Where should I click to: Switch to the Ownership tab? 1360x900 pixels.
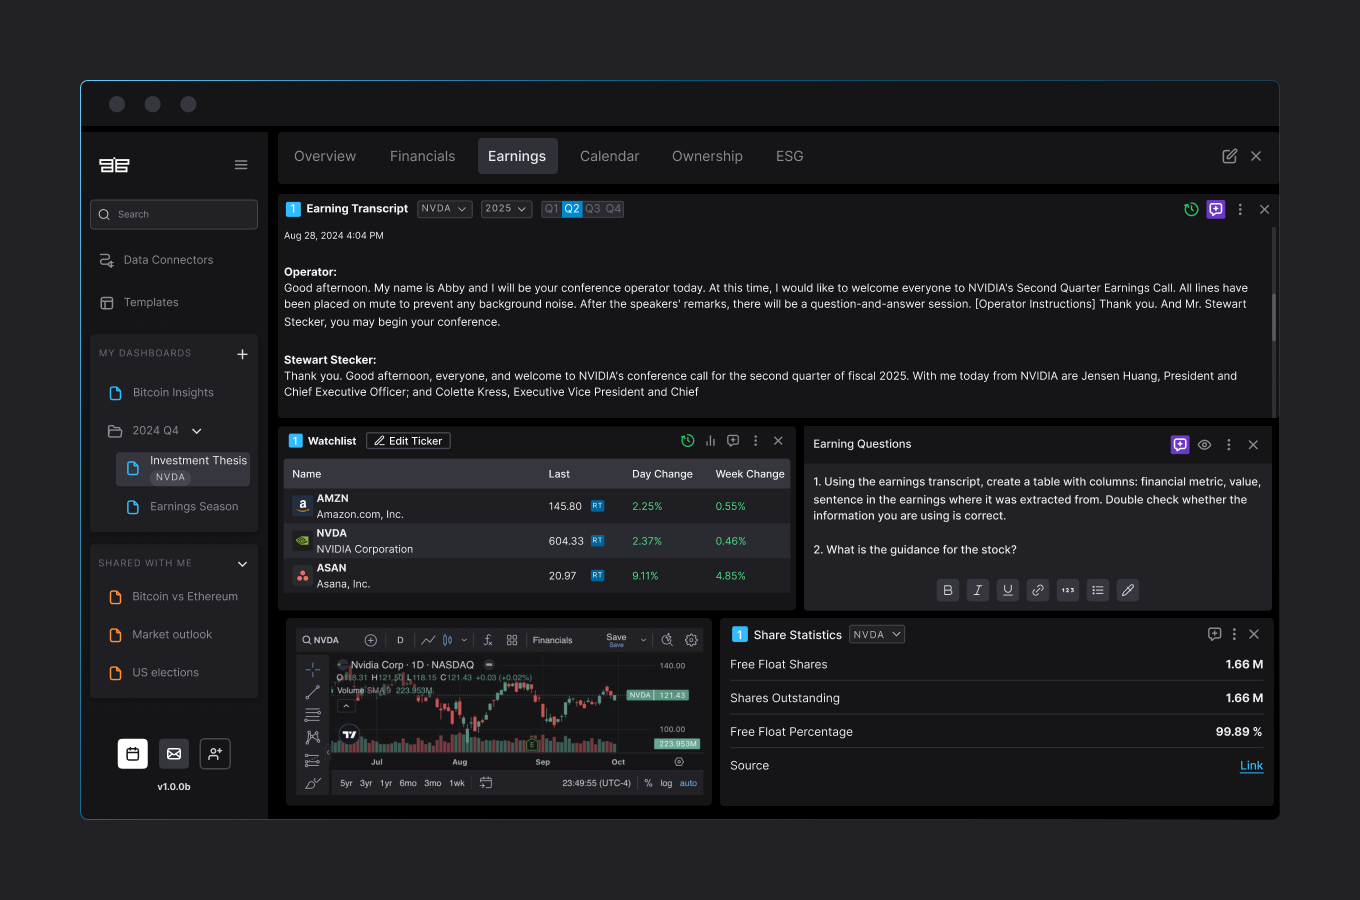(x=707, y=156)
